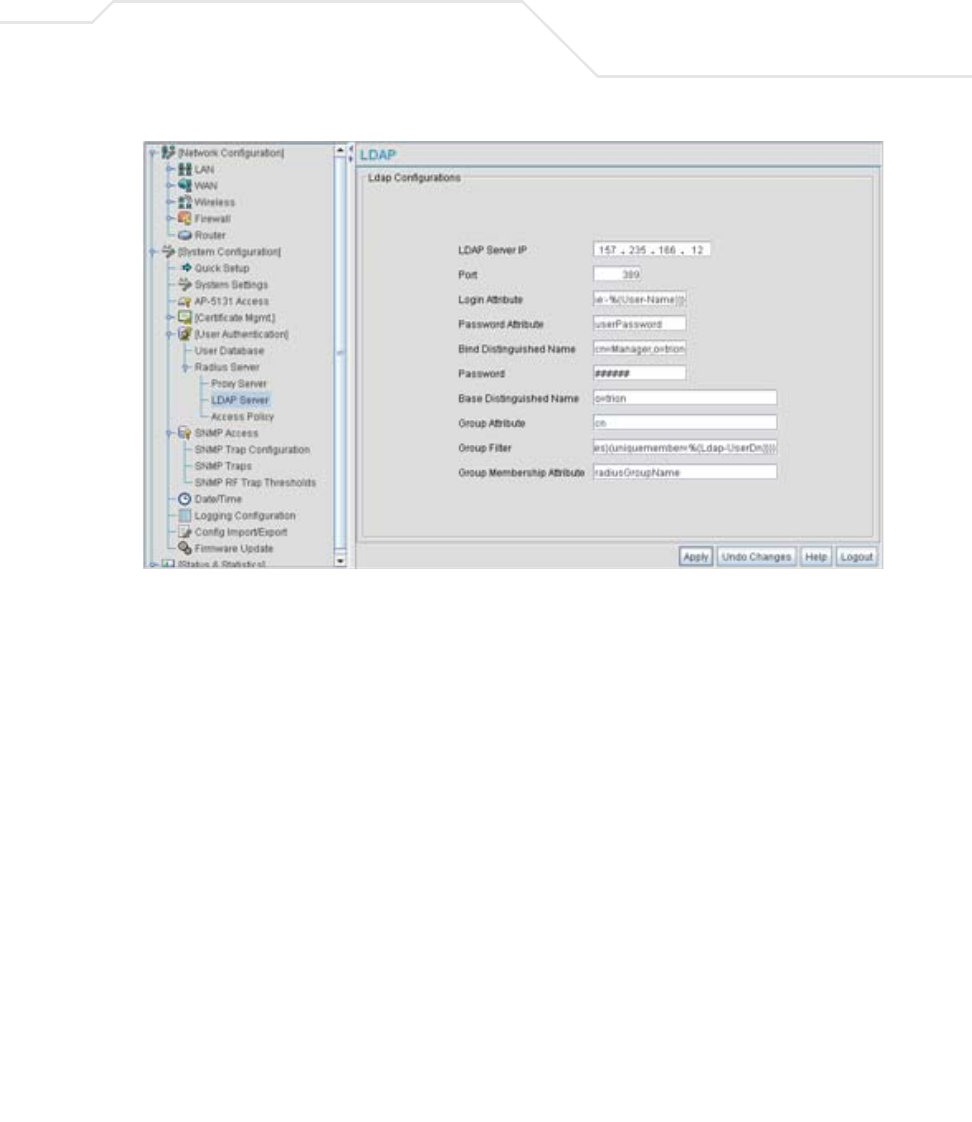This screenshot has height=1122, width=972.
Task: Select SNMP Traps tree item
Action: point(223,466)
